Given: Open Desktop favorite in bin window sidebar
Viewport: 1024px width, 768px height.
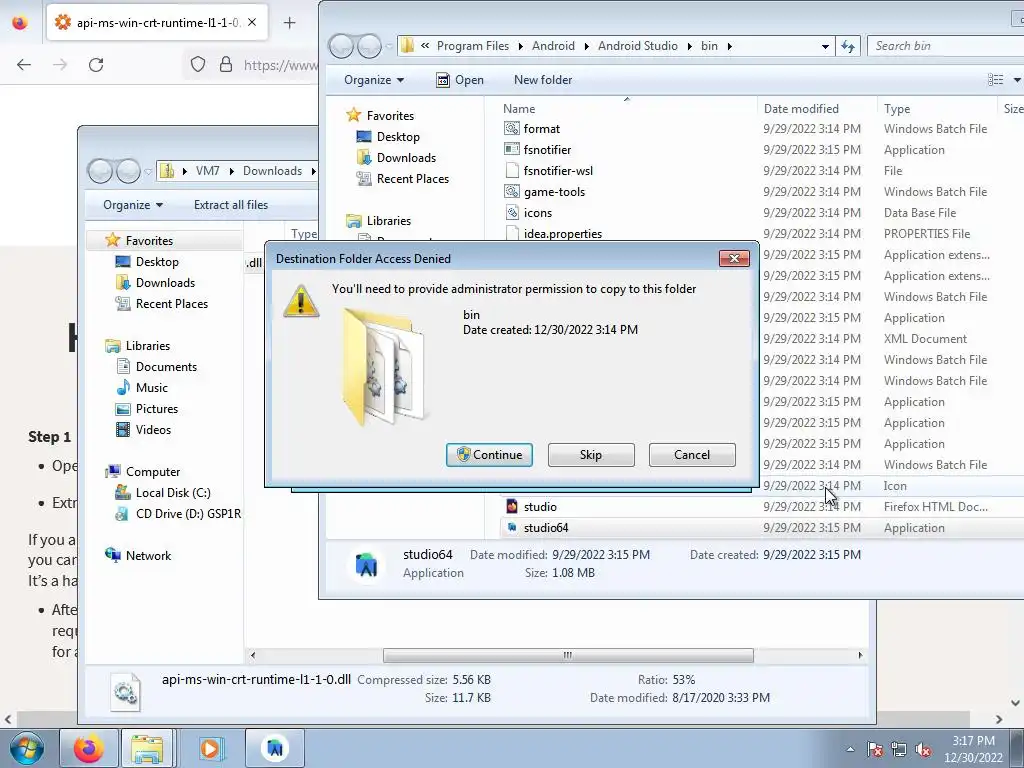Looking at the screenshot, I should pos(398,136).
